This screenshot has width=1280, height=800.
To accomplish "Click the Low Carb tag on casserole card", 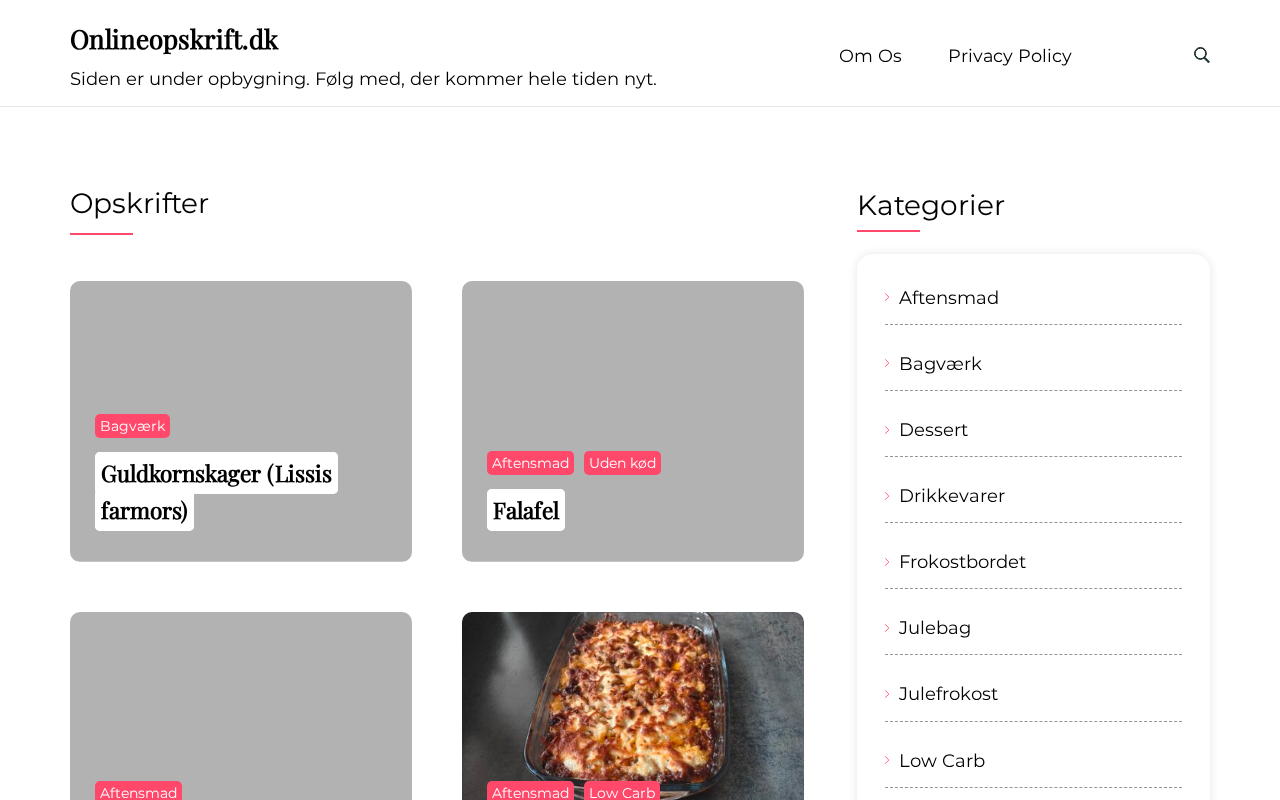I will click(x=622, y=792).
